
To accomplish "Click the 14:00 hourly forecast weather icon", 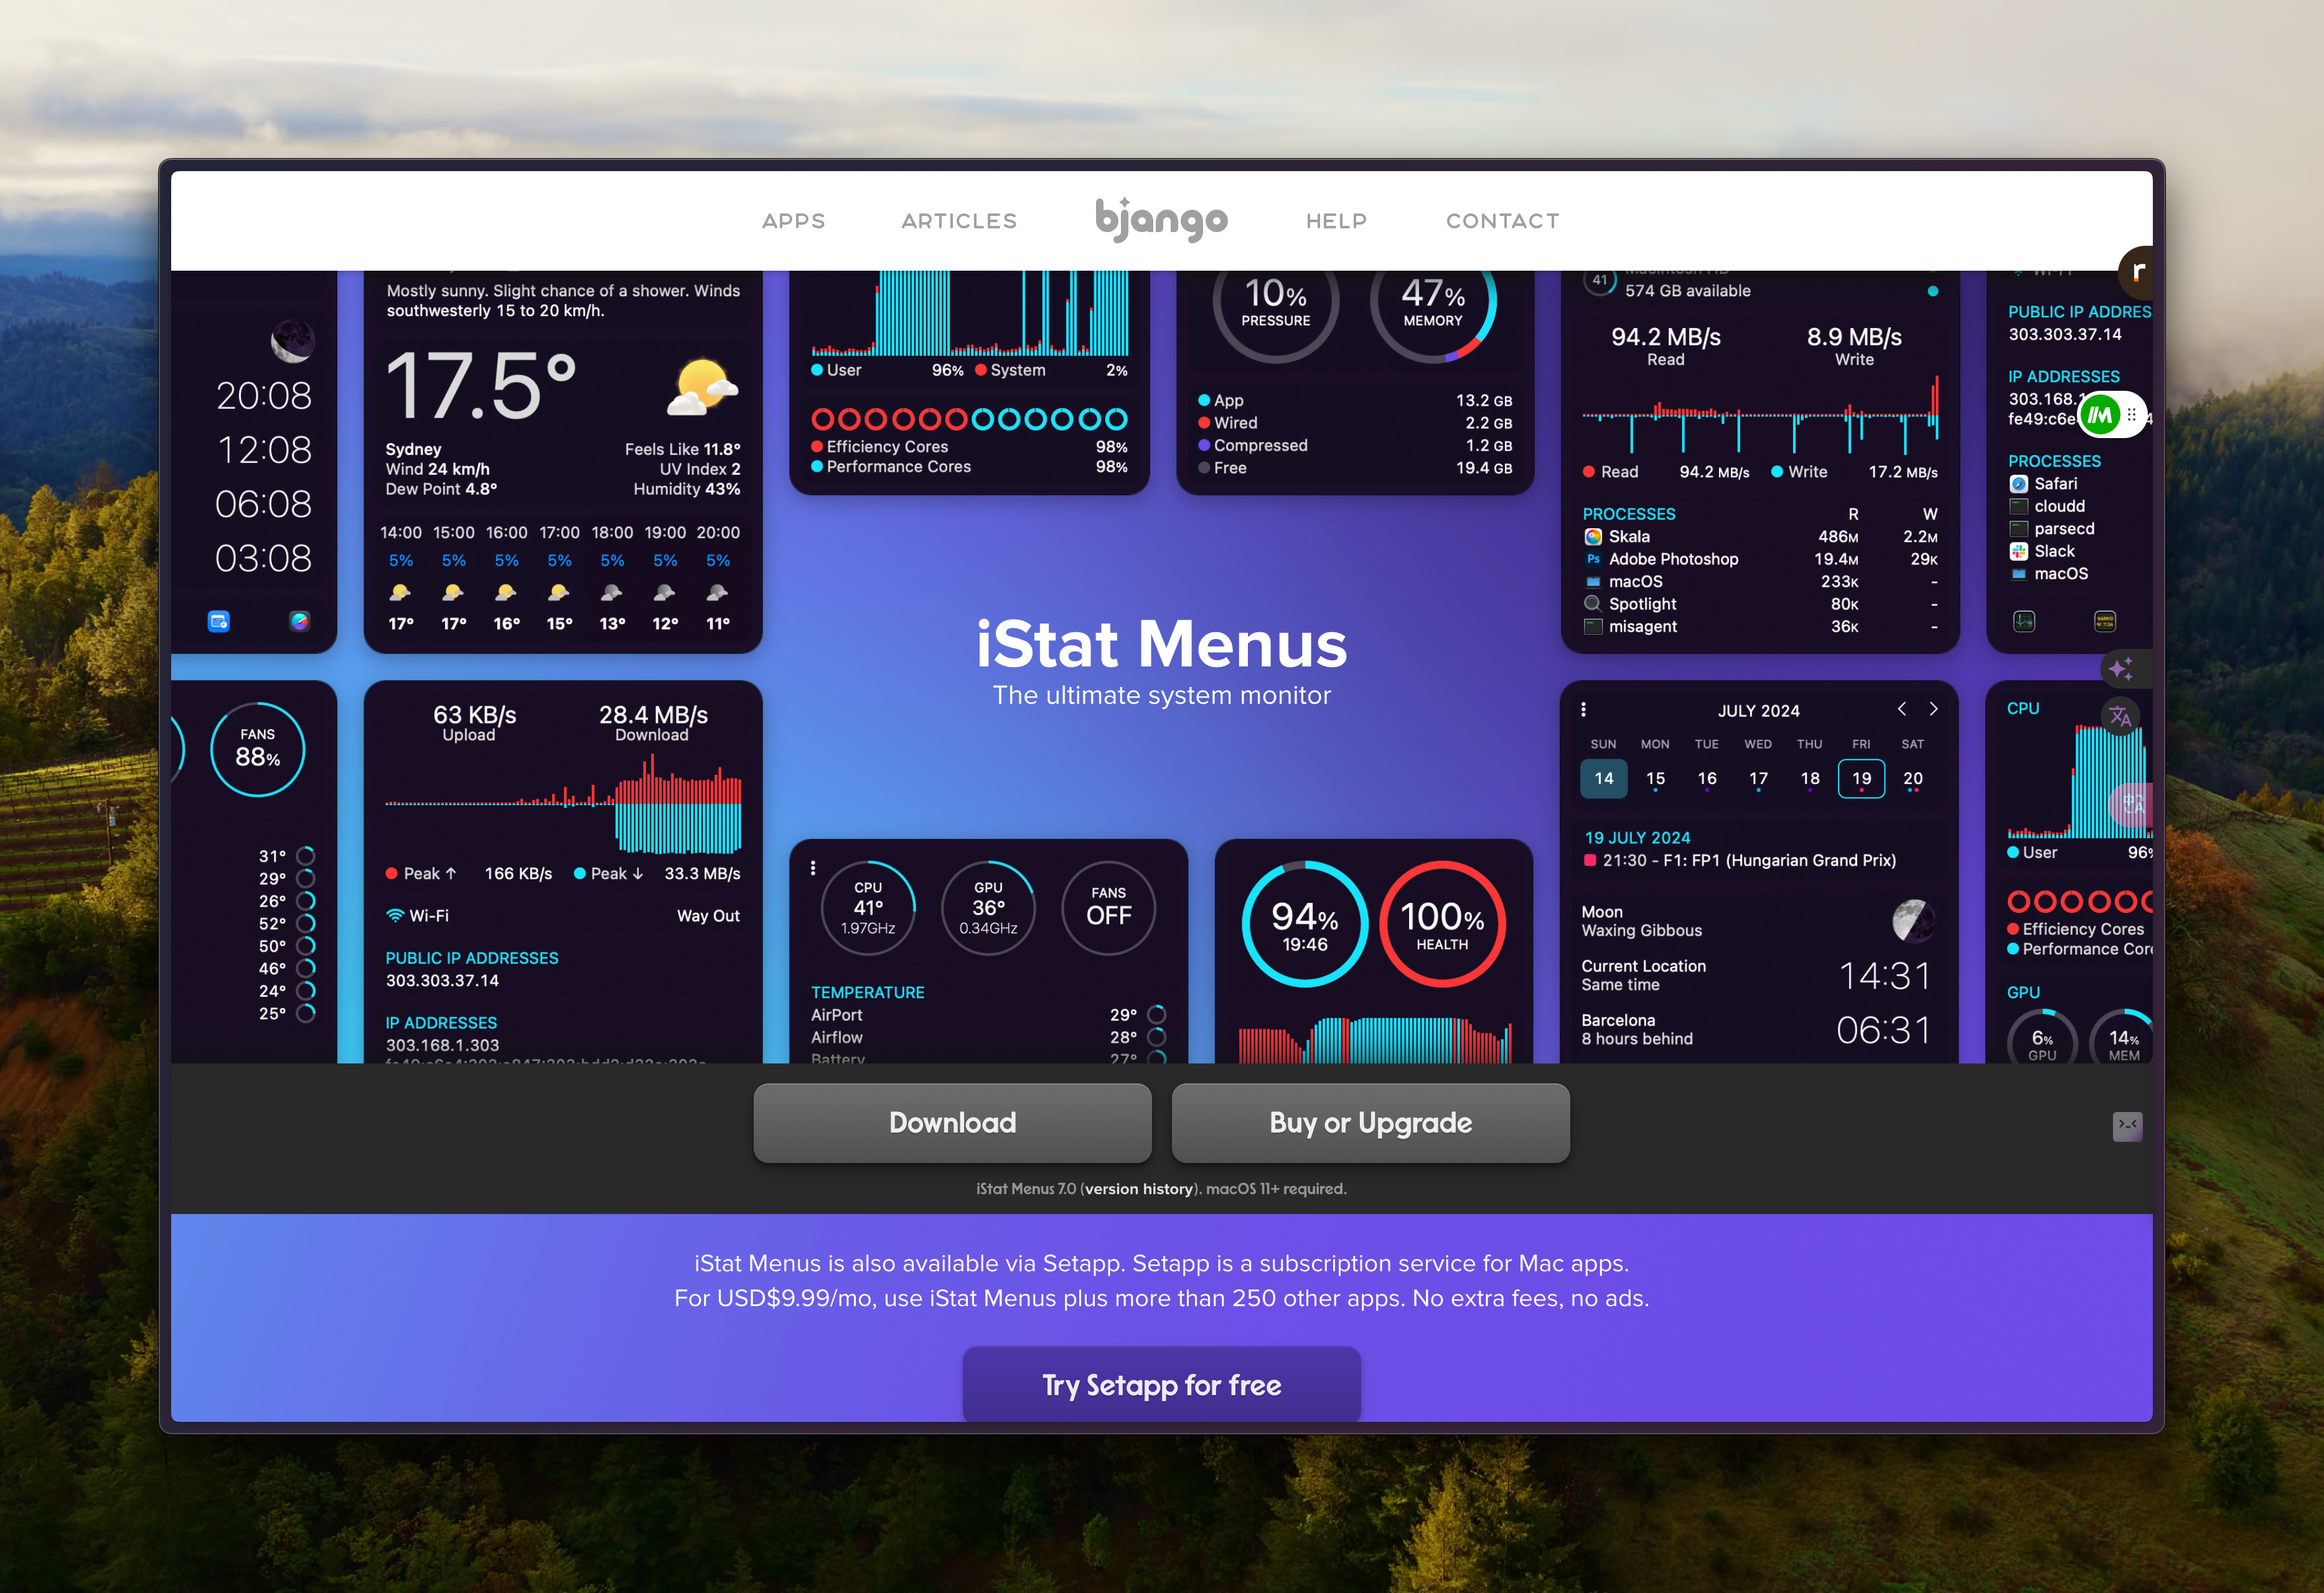I will (x=400, y=592).
